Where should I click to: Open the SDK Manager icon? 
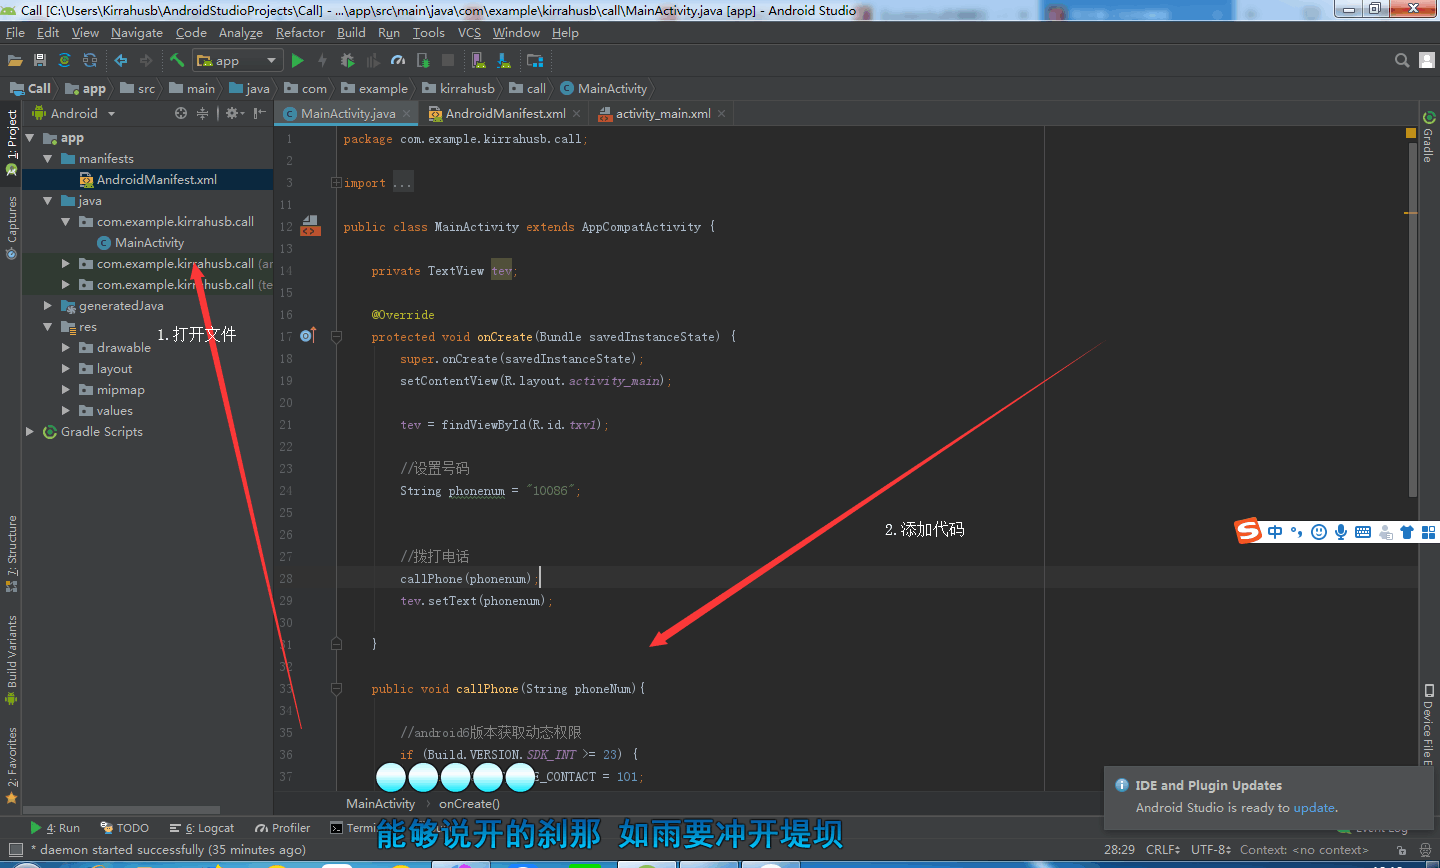[x=504, y=61]
